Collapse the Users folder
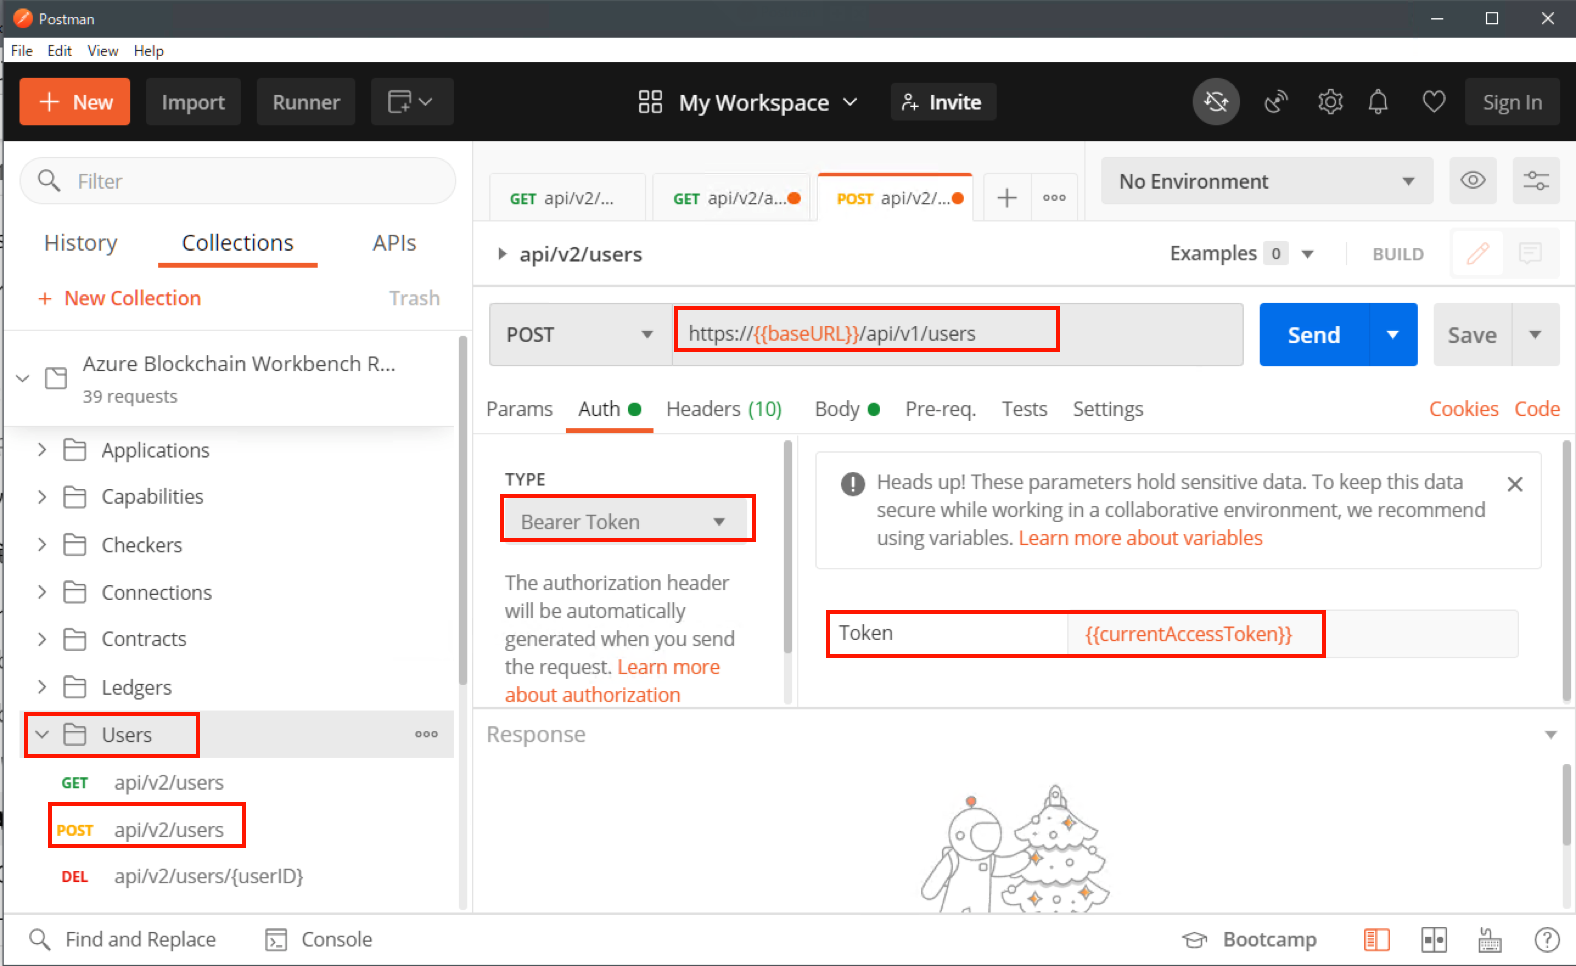The width and height of the screenshot is (1576, 966). (42, 734)
